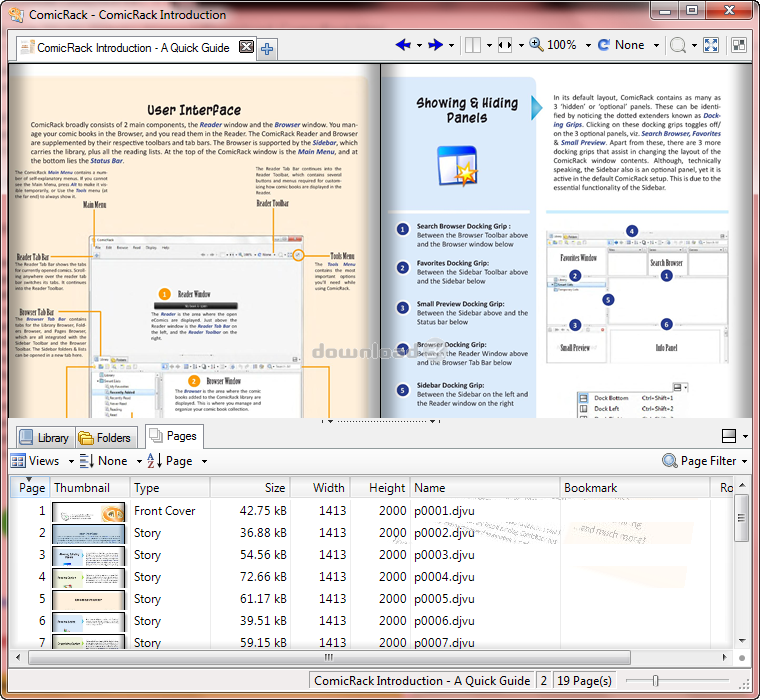
Task: Go to next page with blue forward arrow
Action: click(435, 45)
